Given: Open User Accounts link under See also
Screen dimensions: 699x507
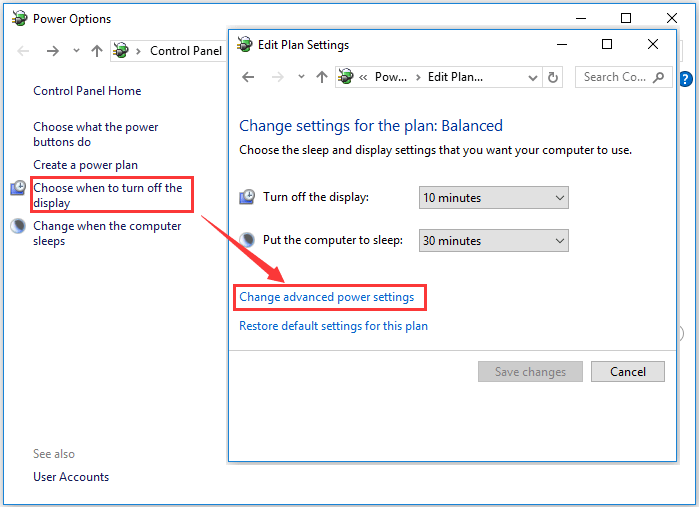Looking at the screenshot, I should point(71,477).
